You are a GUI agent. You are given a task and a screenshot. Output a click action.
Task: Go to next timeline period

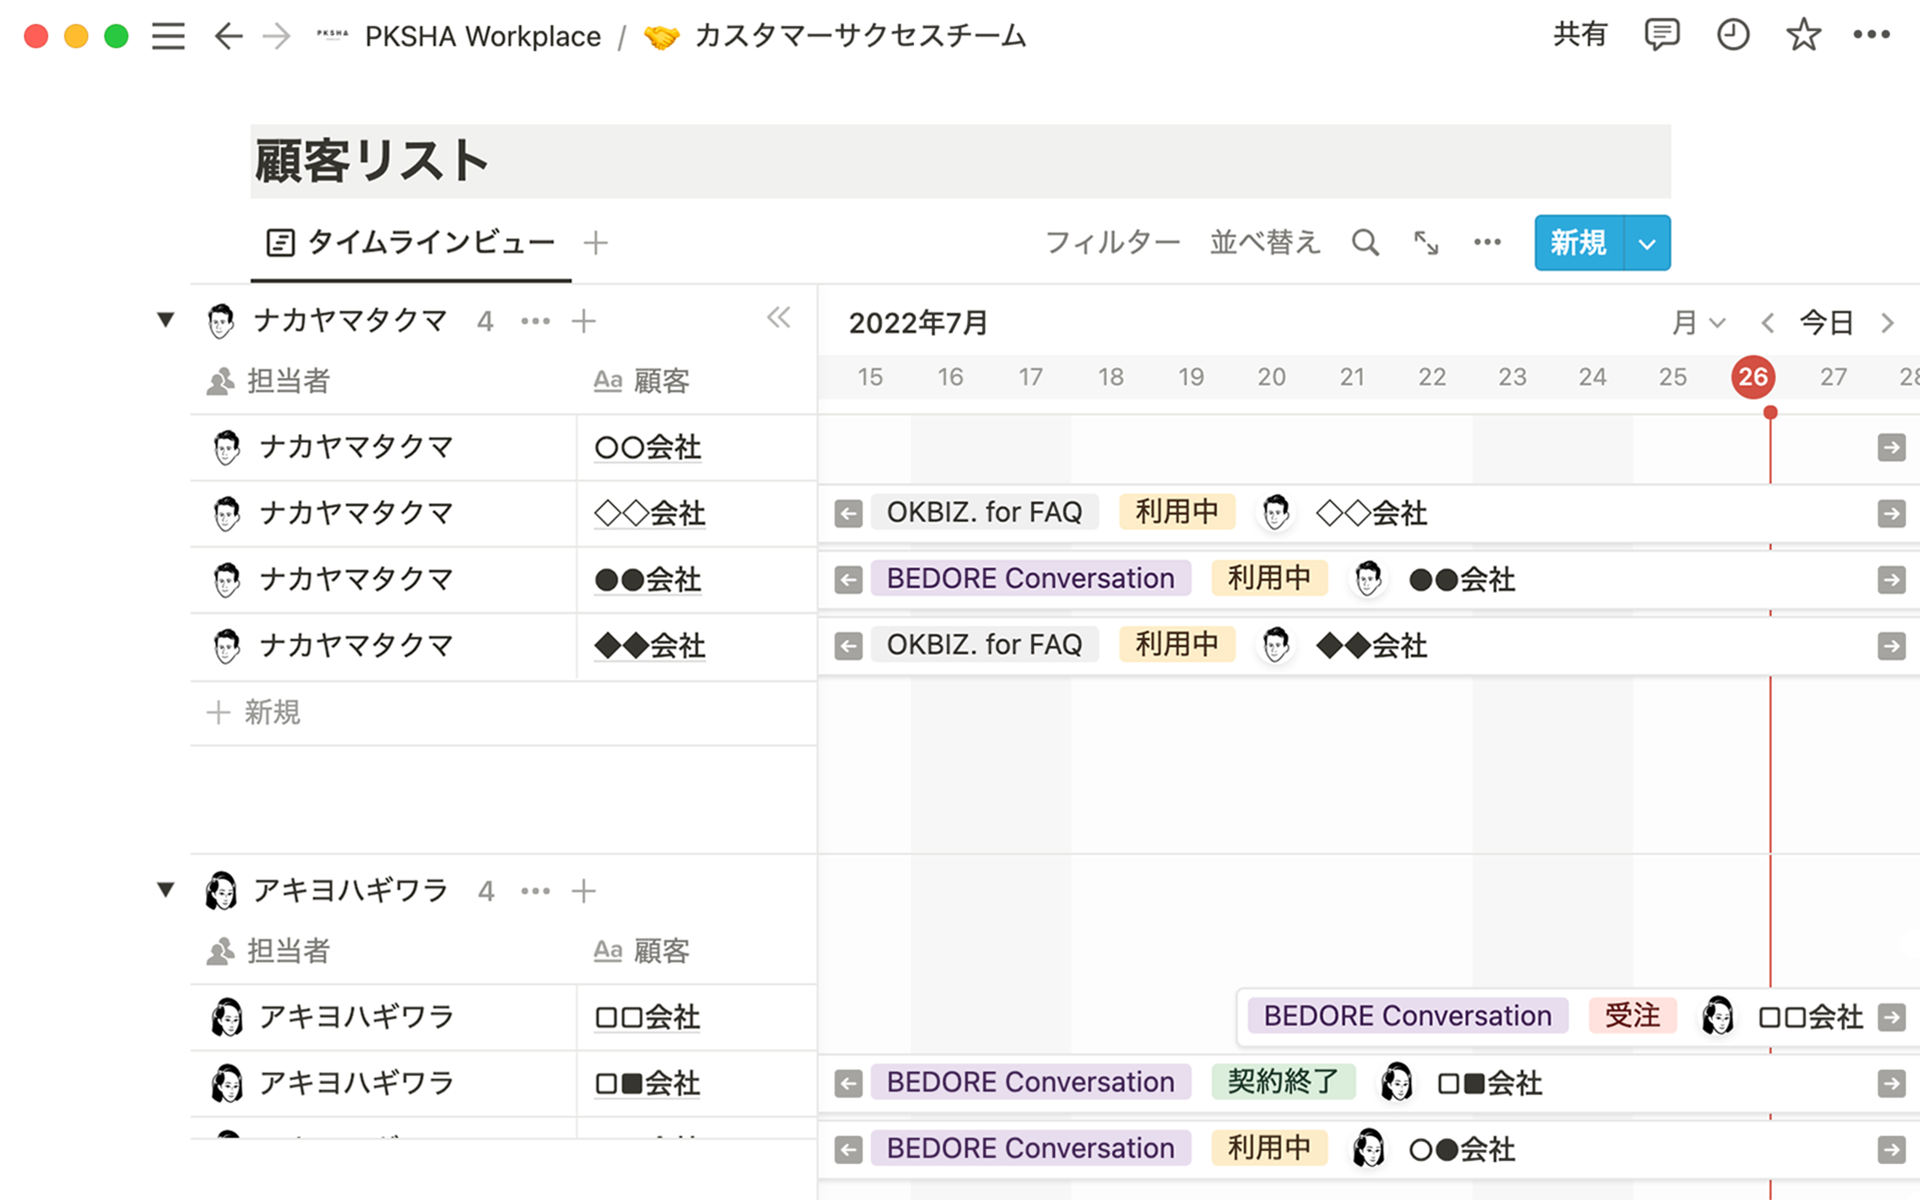pos(1887,323)
